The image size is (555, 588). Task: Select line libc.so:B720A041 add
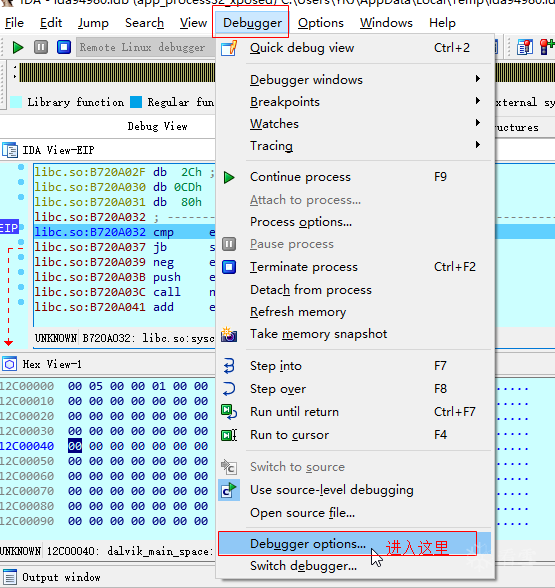124,307
